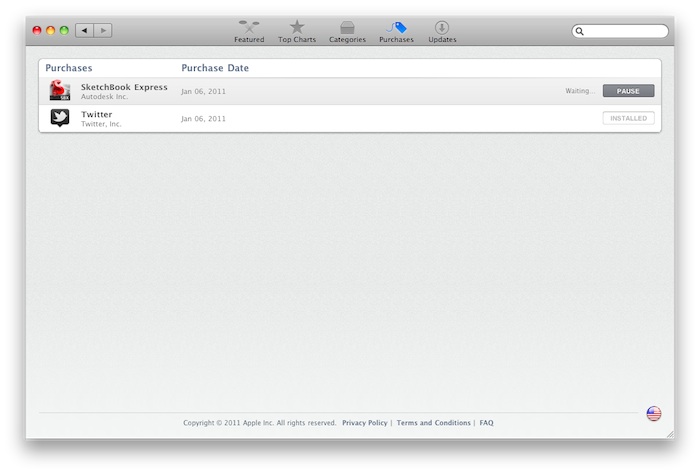Open the Featured section
This screenshot has width=700, height=474.
coord(249,32)
